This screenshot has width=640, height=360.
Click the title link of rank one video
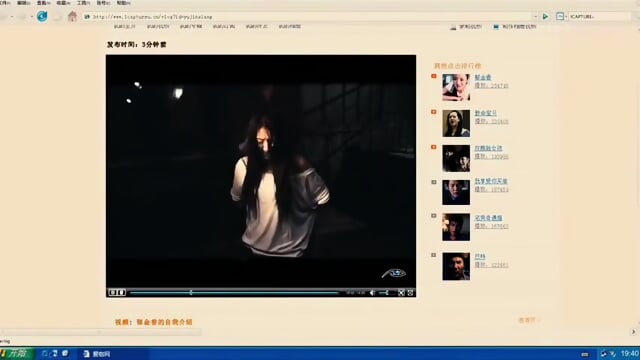(483, 78)
